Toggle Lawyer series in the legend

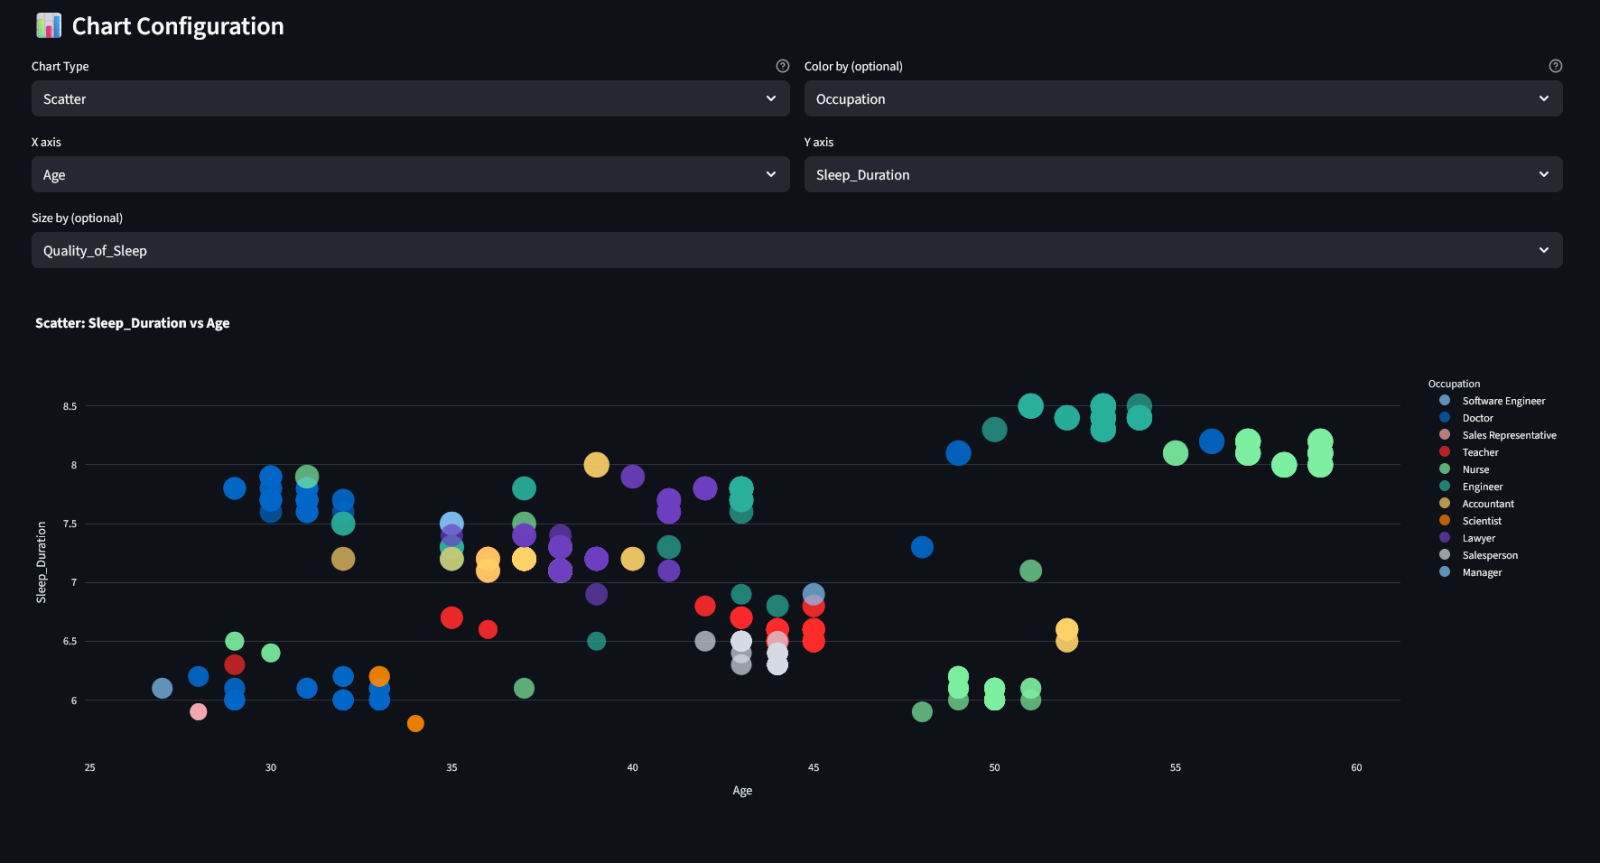[1478, 538]
